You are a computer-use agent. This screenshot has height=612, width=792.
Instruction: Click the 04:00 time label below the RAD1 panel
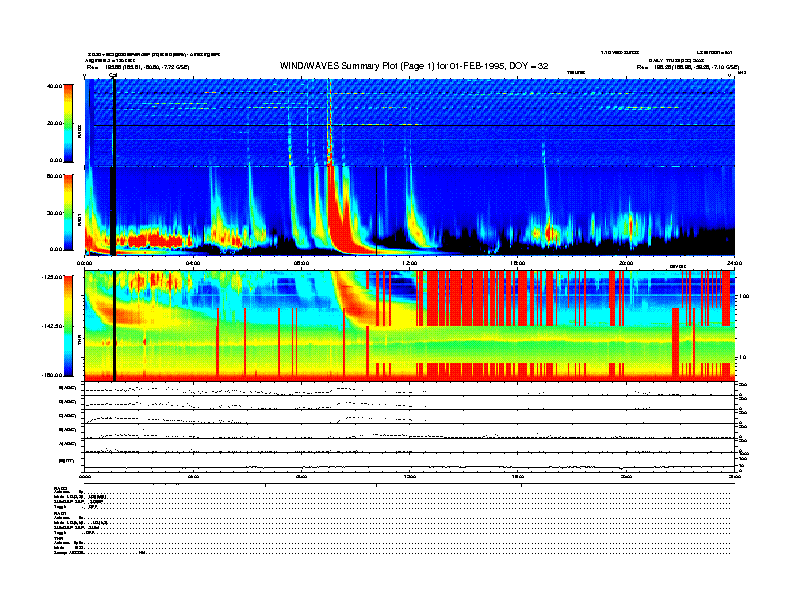tap(193, 263)
